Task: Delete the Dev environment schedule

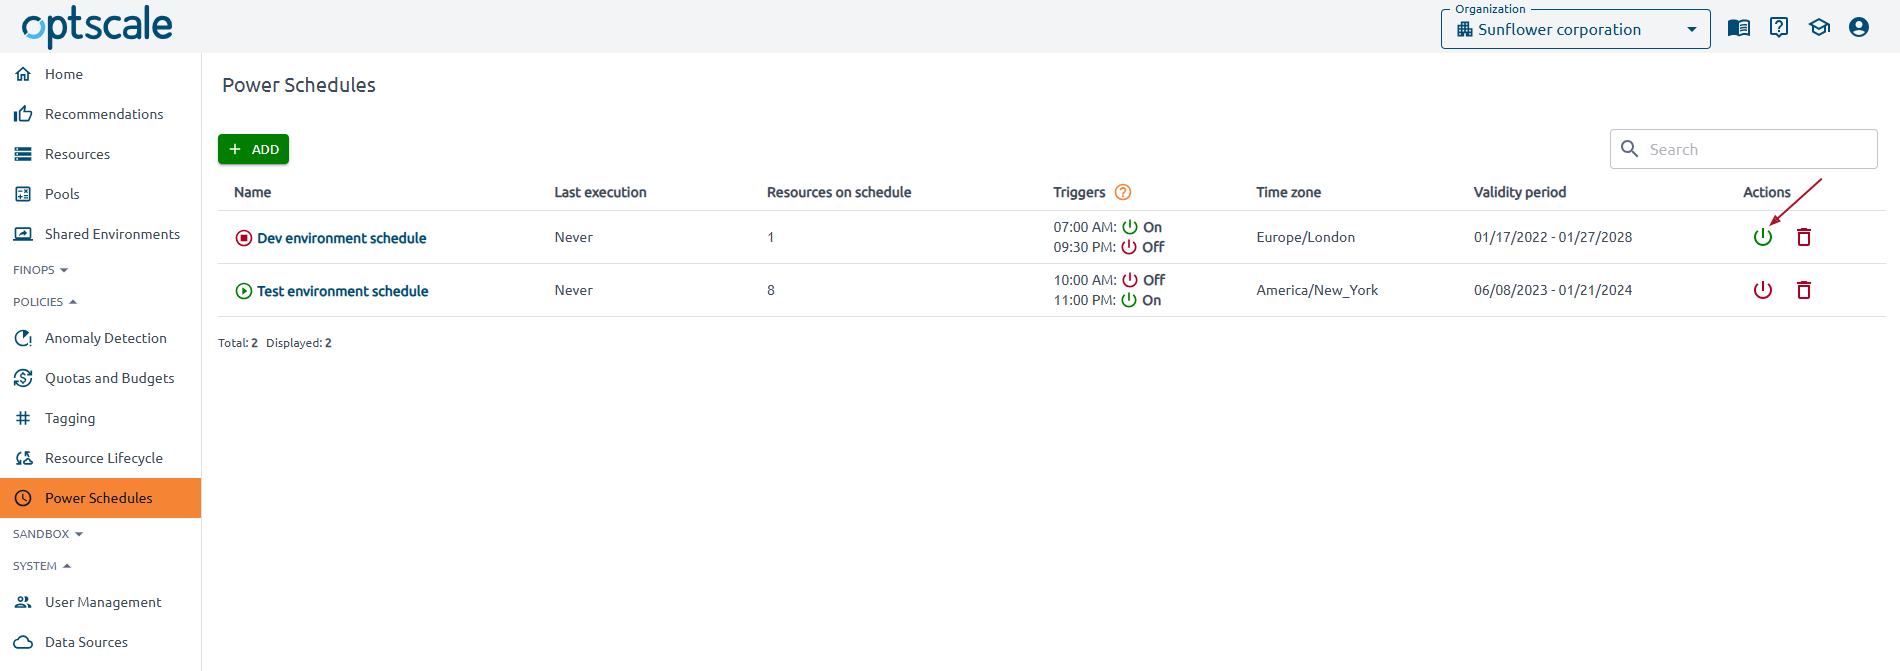Action: pyautogui.click(x=1804, y=237)
